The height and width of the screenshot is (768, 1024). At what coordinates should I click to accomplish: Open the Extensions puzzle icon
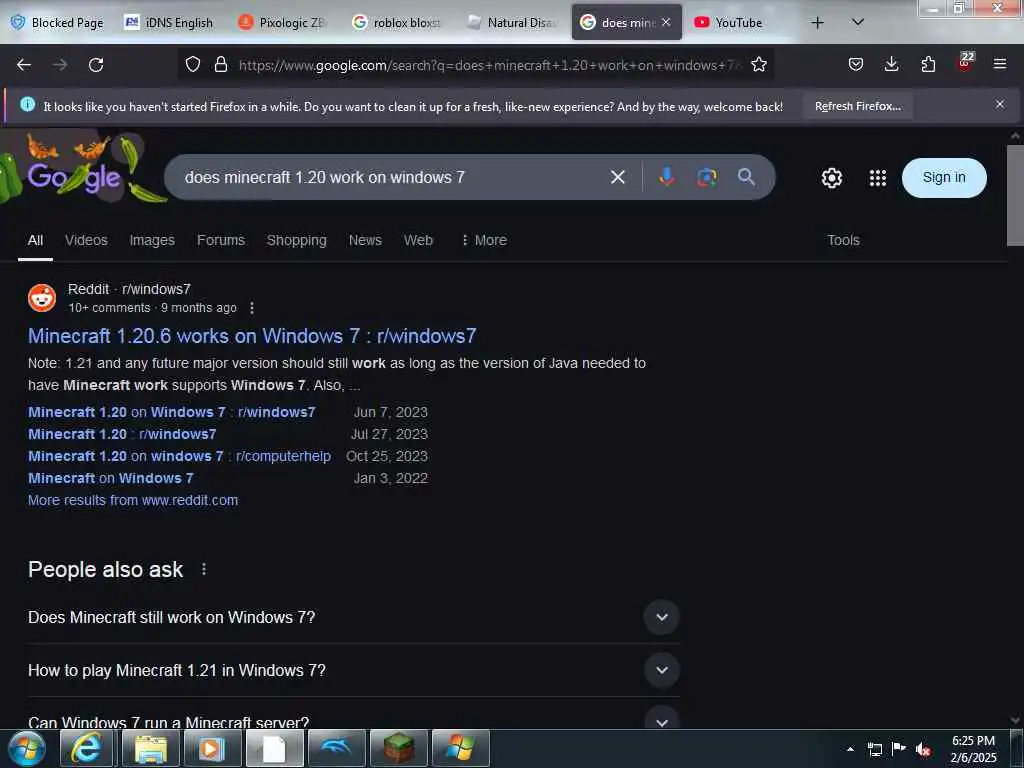928,64
